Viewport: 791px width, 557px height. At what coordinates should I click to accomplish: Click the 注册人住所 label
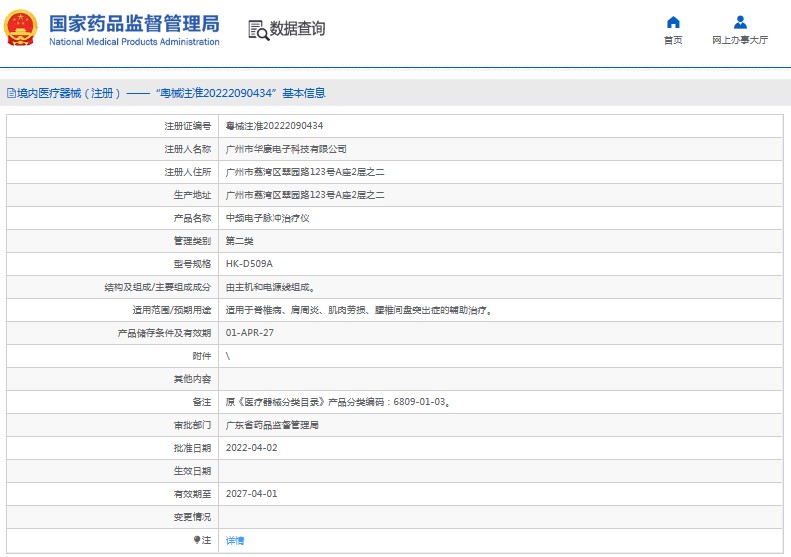pos(188,172)
